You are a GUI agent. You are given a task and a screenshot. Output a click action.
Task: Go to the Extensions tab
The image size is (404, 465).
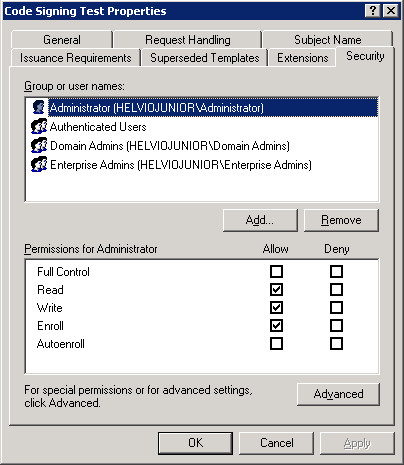coord(303,58)
